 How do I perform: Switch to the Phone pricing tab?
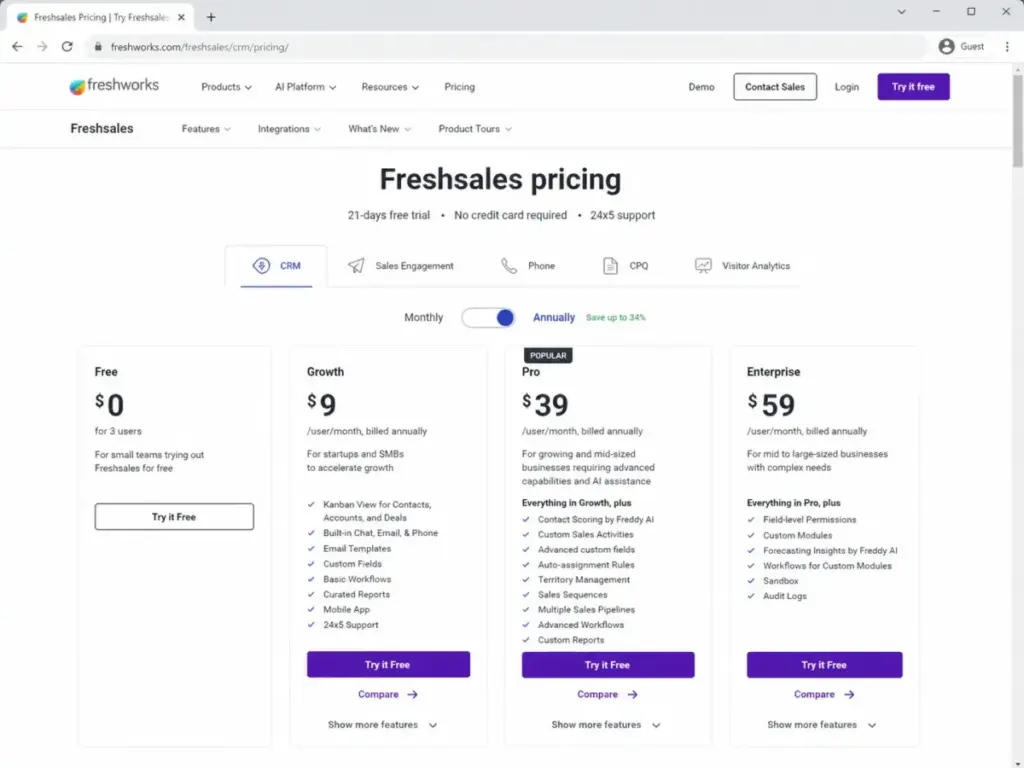[528, 266]
